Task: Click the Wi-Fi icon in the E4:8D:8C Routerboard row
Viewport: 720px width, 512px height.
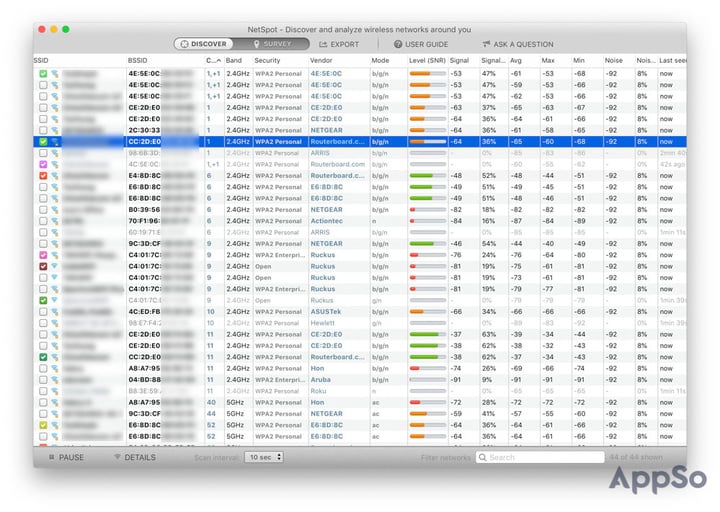Action: coord(55,176)
